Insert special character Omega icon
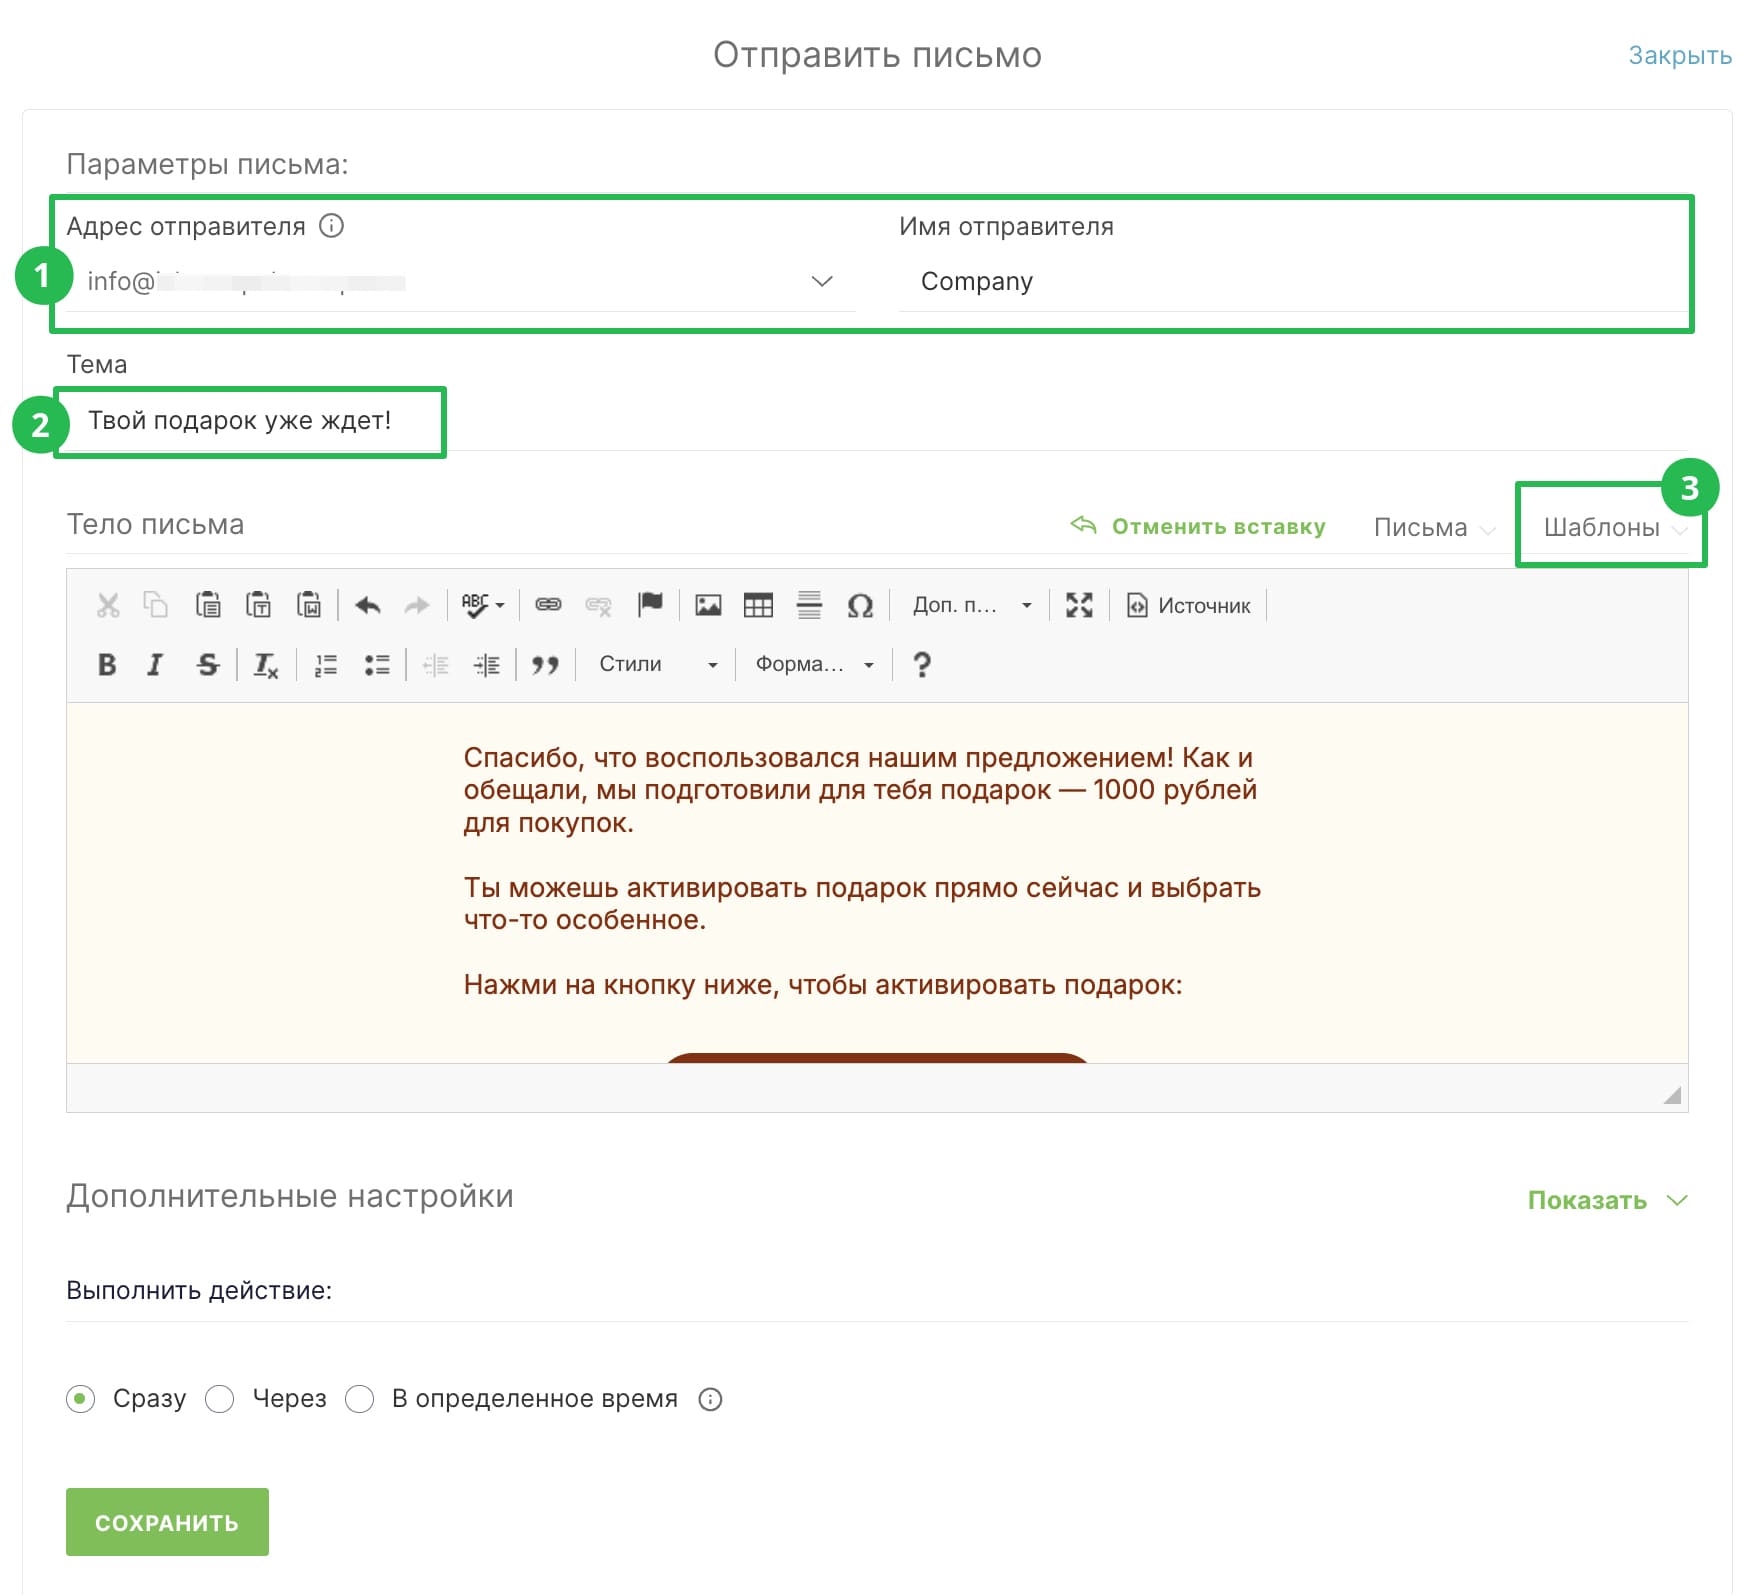 pyautogui.click(x=860, y=605)
